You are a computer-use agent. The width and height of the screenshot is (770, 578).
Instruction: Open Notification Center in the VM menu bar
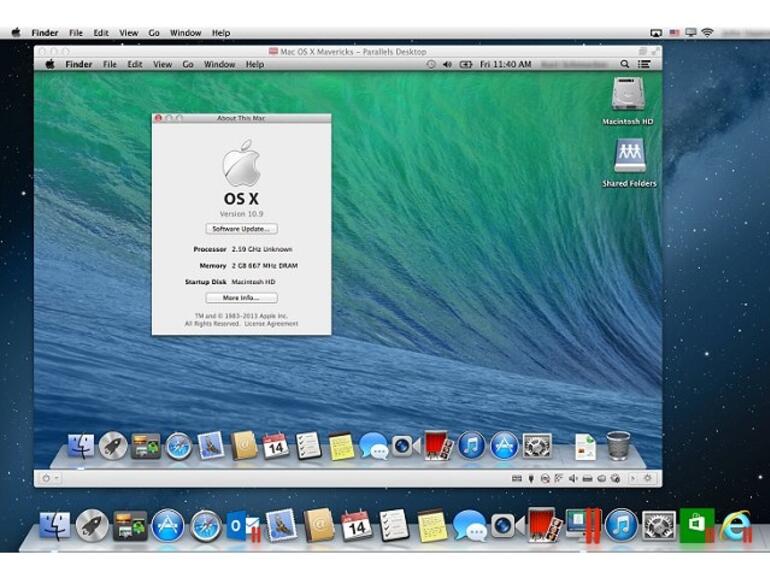click(647, 64)
